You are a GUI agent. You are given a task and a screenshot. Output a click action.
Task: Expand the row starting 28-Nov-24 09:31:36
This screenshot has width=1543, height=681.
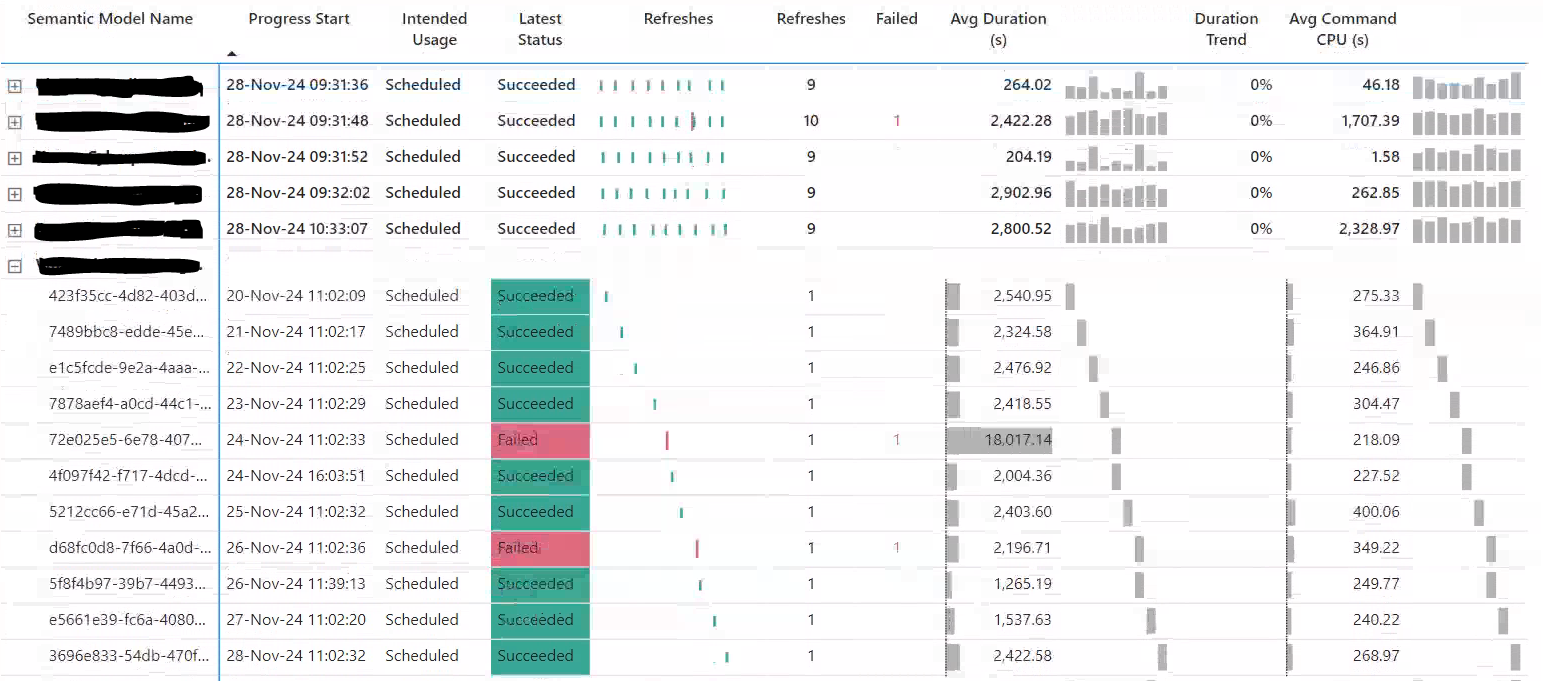click(14, 86)
